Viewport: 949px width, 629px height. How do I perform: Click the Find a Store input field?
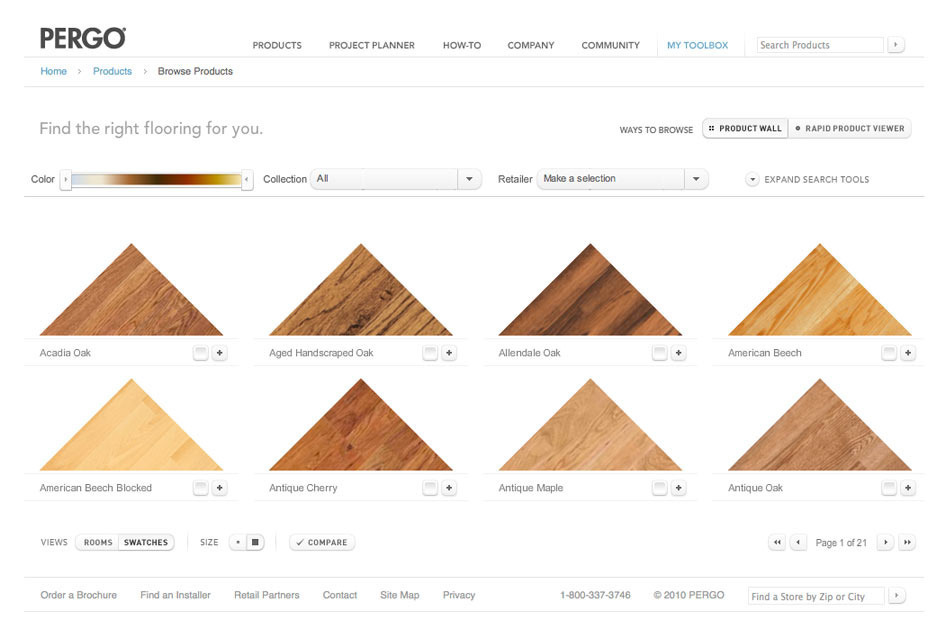tap(816, 596)
